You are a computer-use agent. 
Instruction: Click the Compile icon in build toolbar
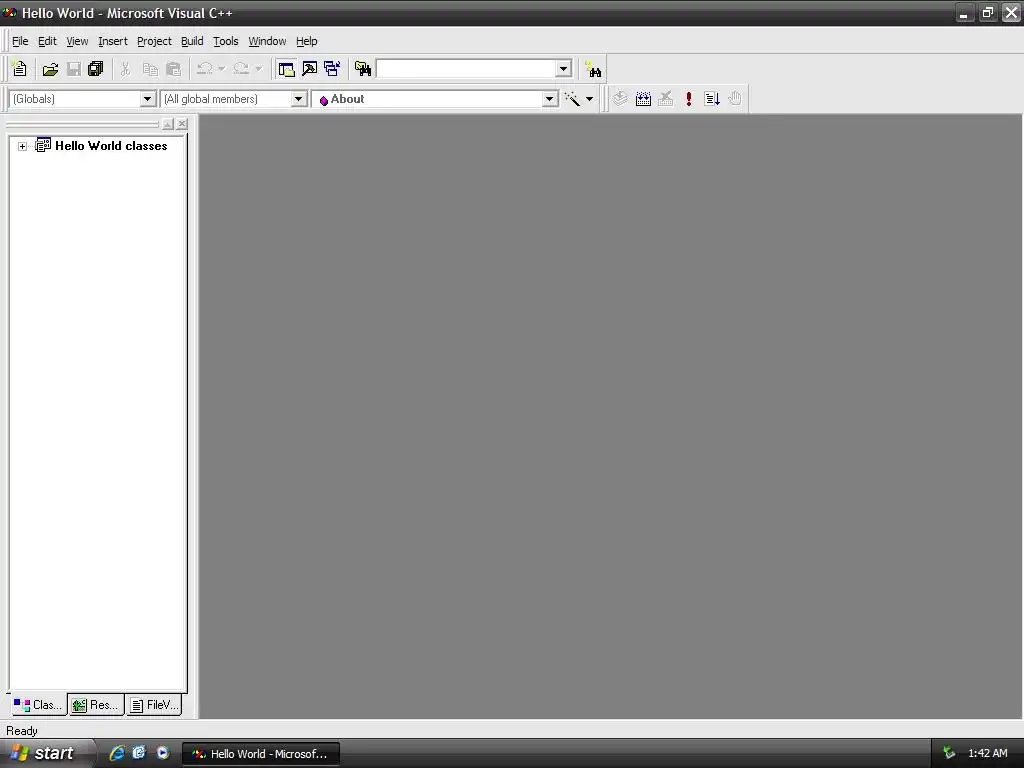(x=620, y=99)
